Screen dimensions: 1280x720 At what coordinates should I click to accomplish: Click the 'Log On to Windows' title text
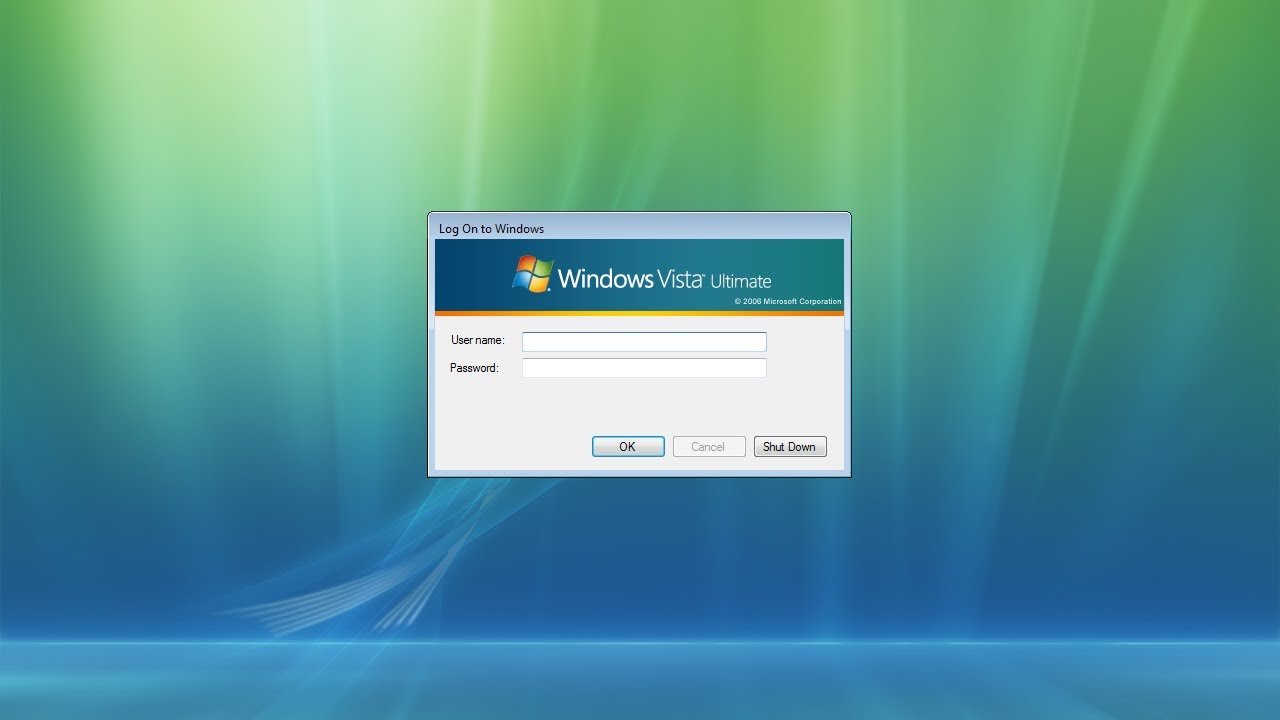(491, 229)
